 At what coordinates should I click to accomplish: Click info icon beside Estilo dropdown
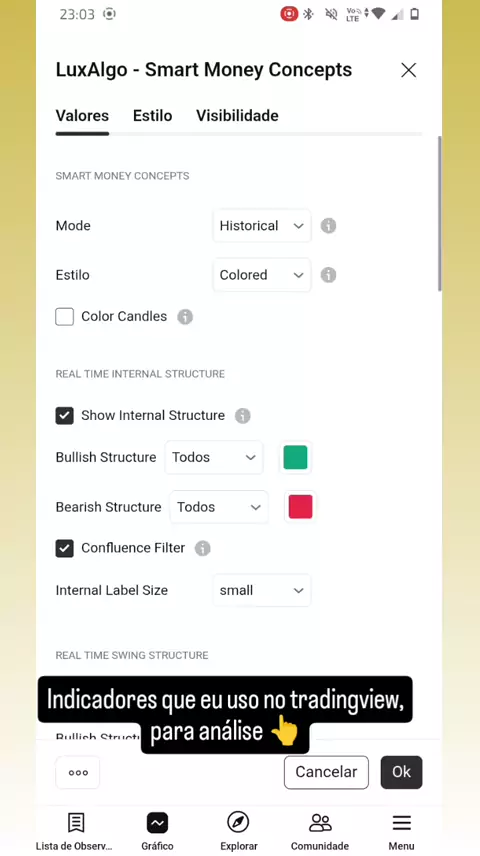pos(328,275)
